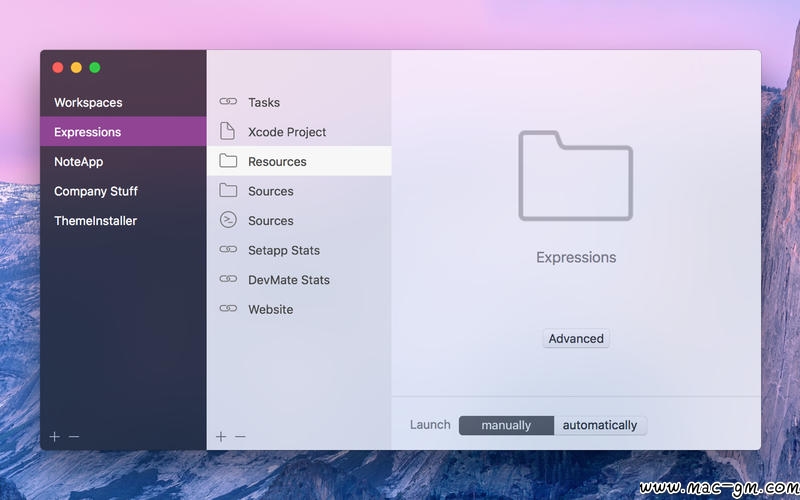Viewport: 800px width, 500px height.
Task: Click the Workspaces sidebar heading
Action: (x=88, y=103)
